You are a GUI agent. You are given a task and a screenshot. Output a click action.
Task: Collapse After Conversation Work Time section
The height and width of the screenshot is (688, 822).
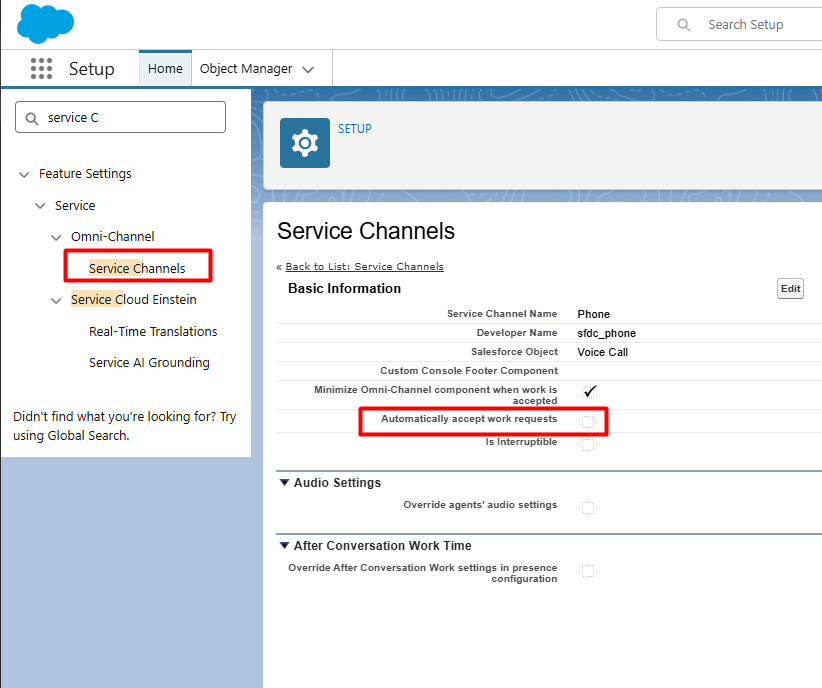click(x=284, y=545)
